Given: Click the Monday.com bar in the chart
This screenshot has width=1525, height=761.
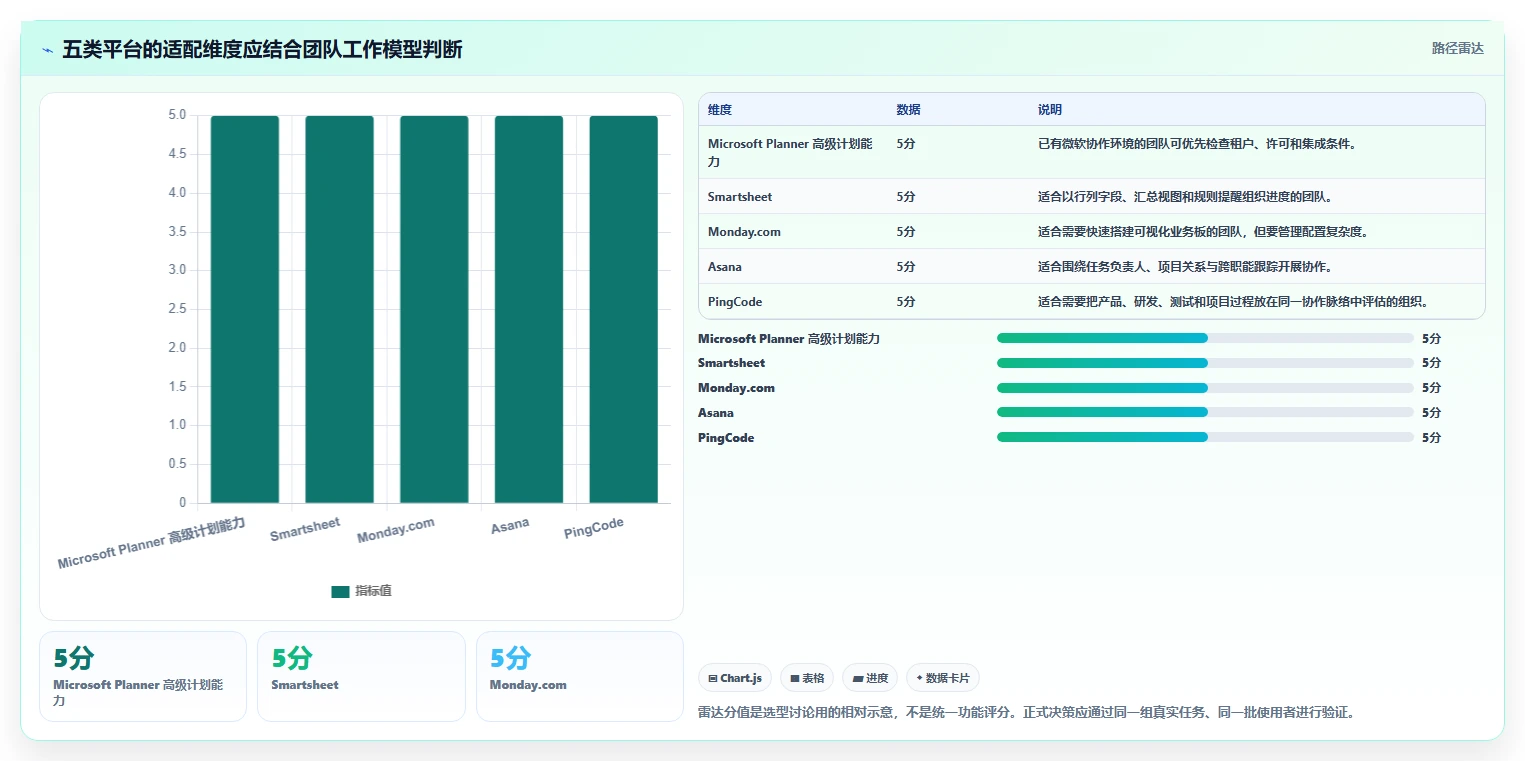Looking at the screenshot, I should pyautogui.click(x=434, y=309).
